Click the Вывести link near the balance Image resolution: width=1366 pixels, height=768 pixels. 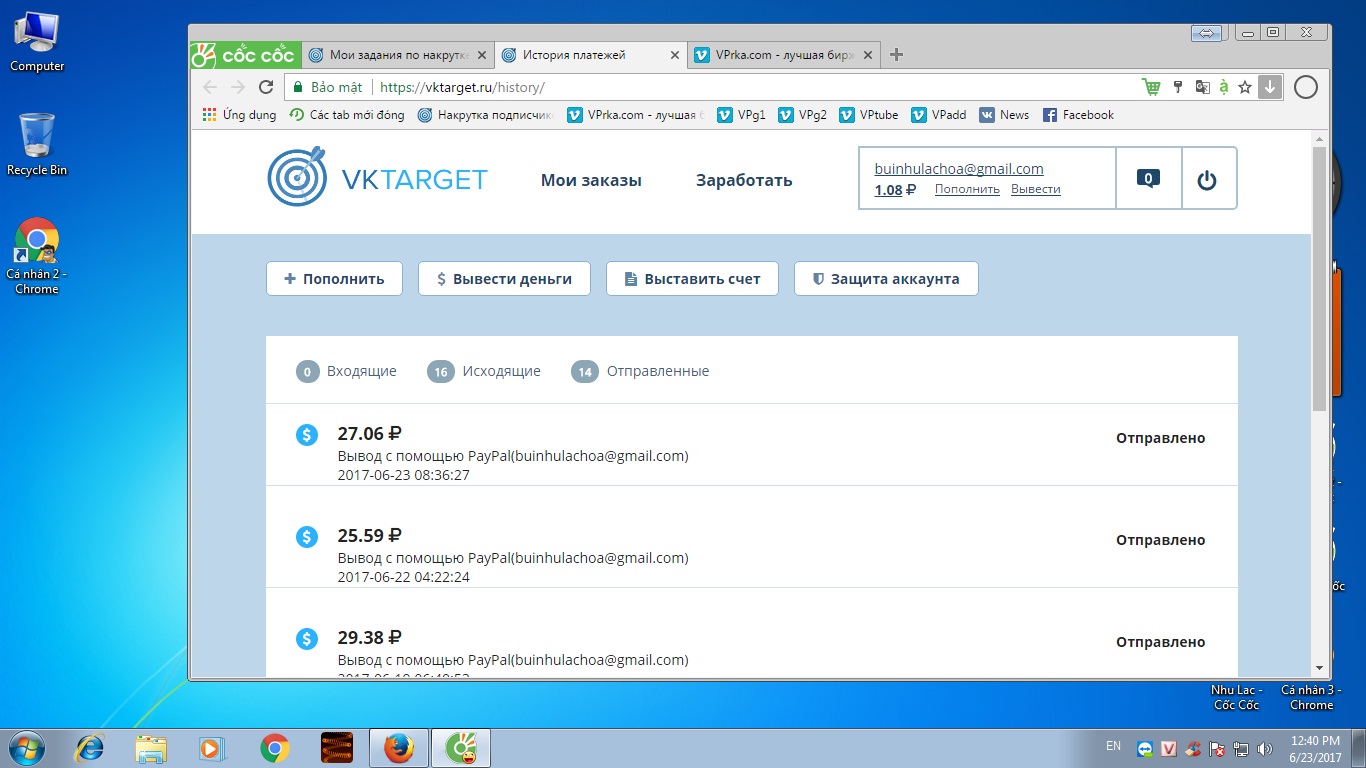click(x=1036, y=189)
